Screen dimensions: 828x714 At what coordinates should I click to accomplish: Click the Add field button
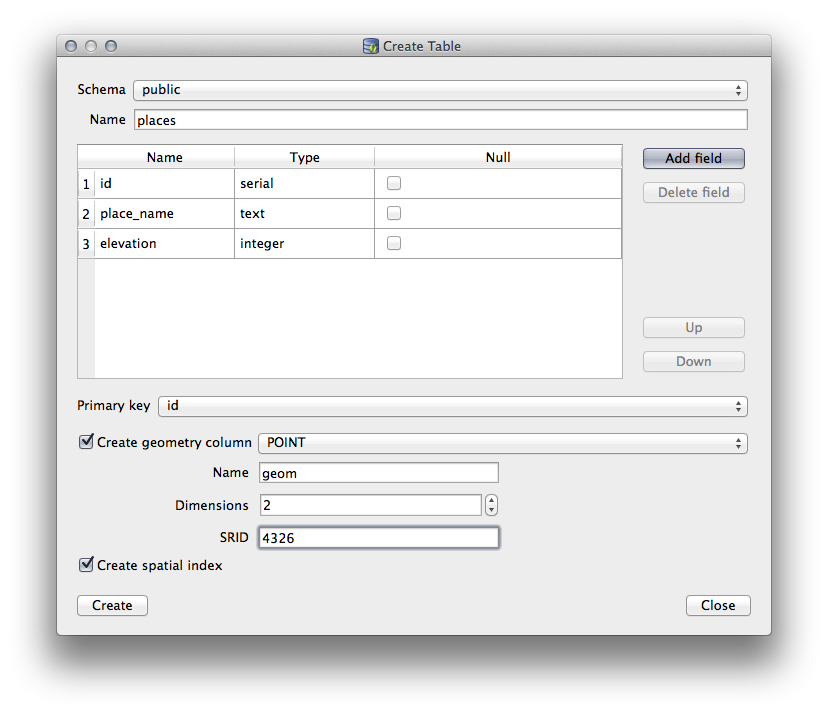point(693,158)
